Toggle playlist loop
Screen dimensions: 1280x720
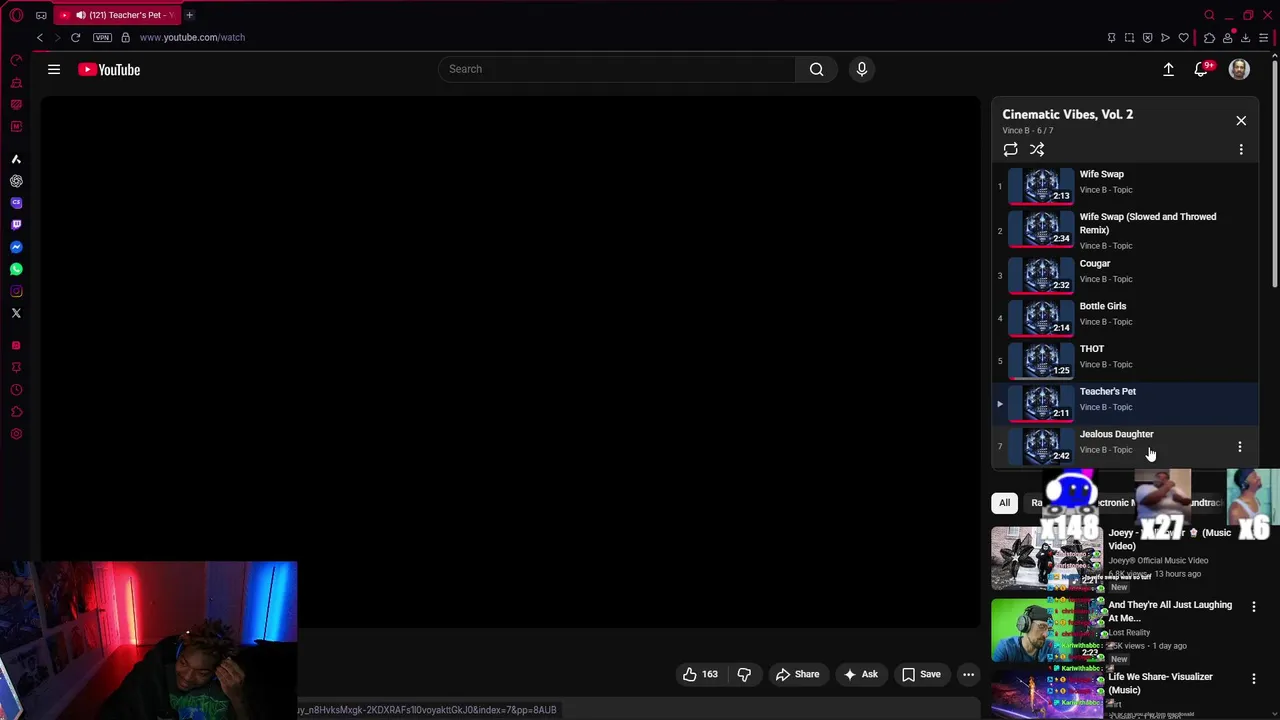coord(1010,149)
